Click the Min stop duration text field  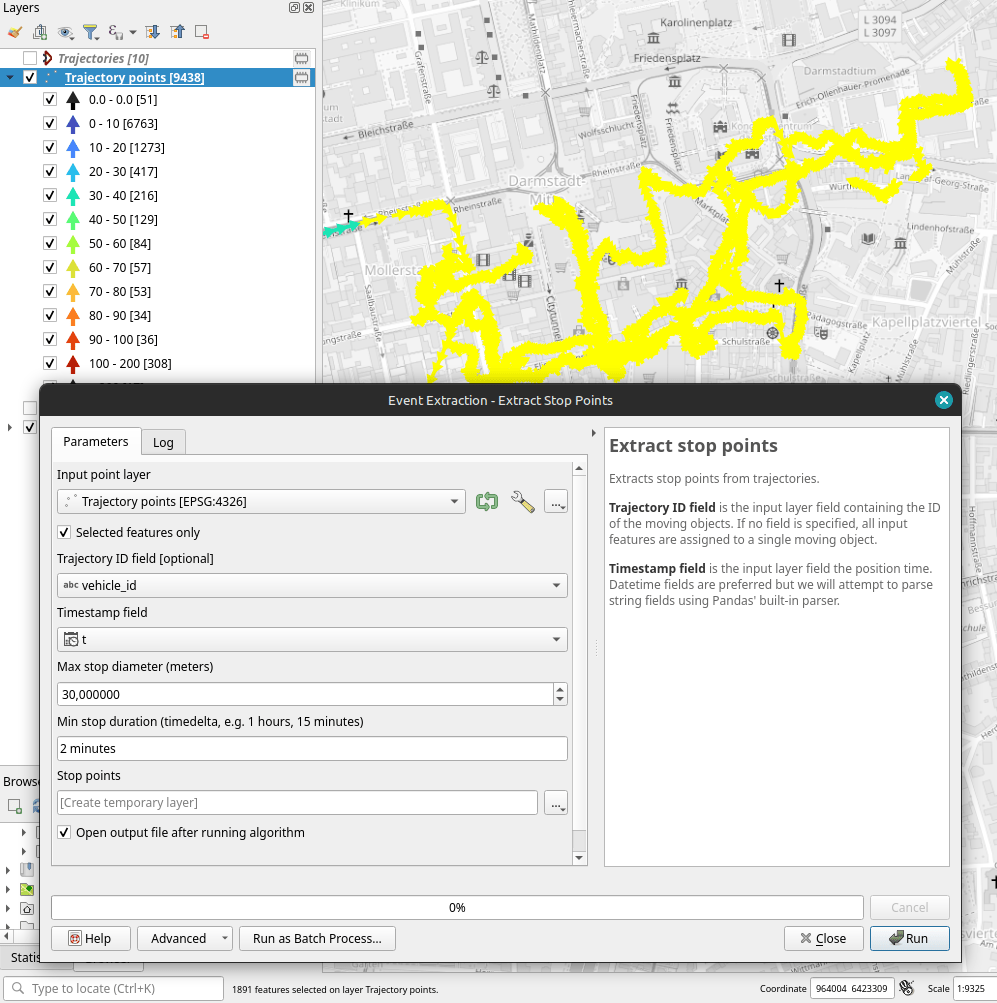(x=312, y=748)
